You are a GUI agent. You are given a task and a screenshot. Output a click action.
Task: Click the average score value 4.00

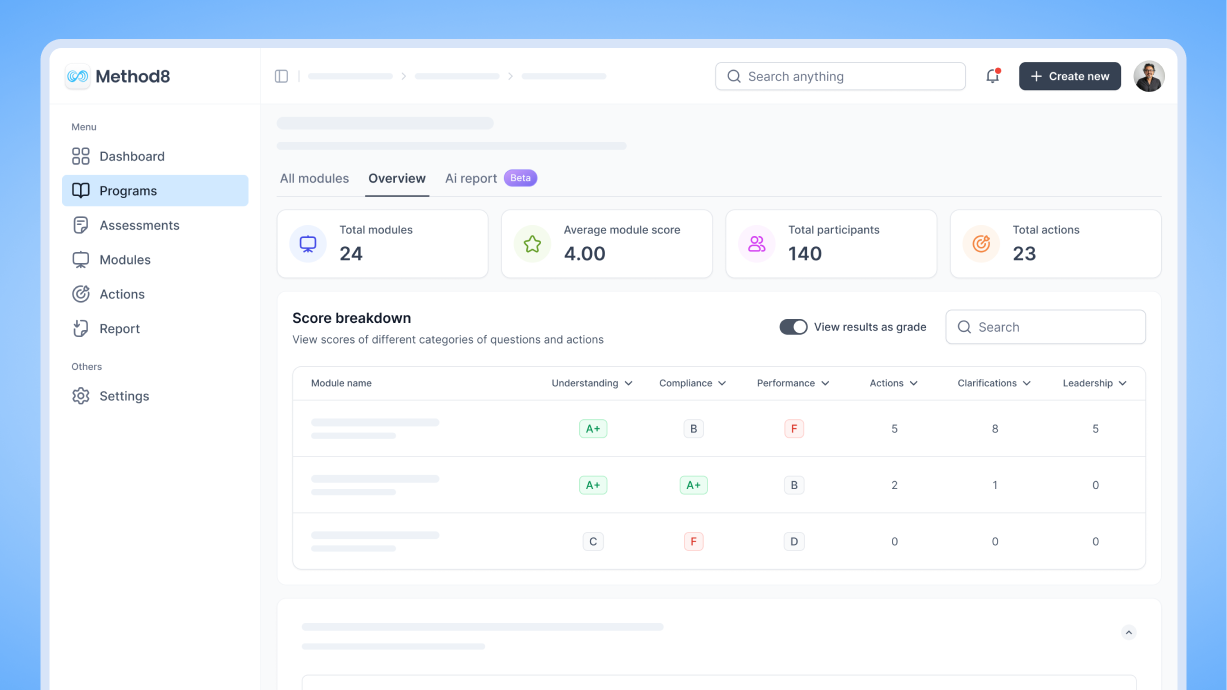[585, 254]
